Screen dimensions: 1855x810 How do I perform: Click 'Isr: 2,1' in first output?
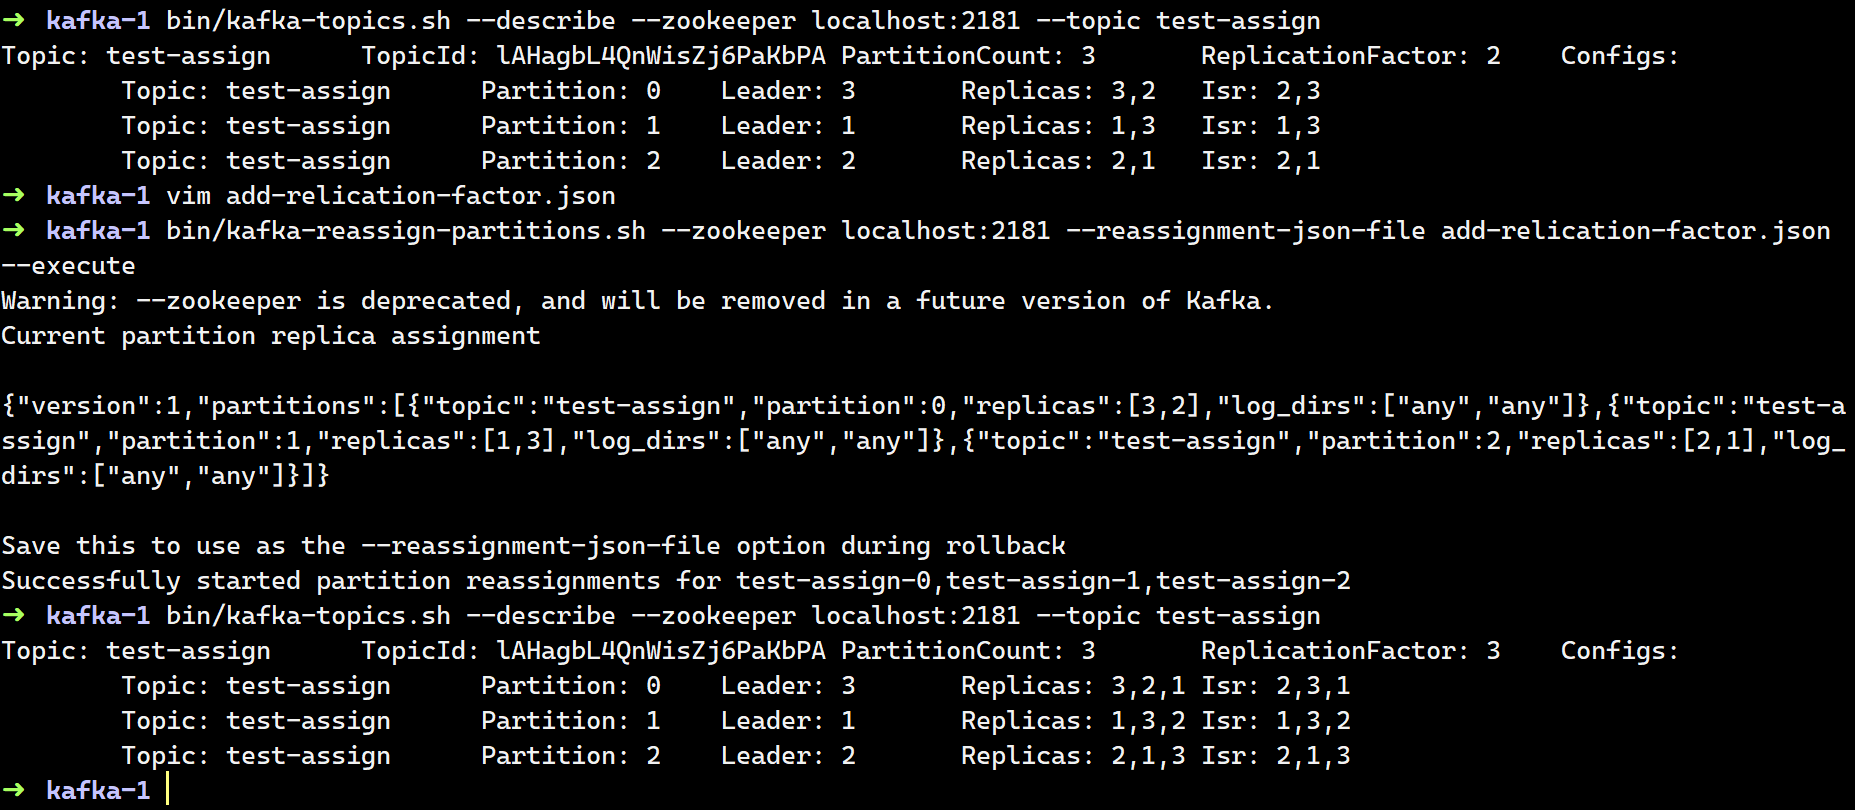tap(1261, 161)
